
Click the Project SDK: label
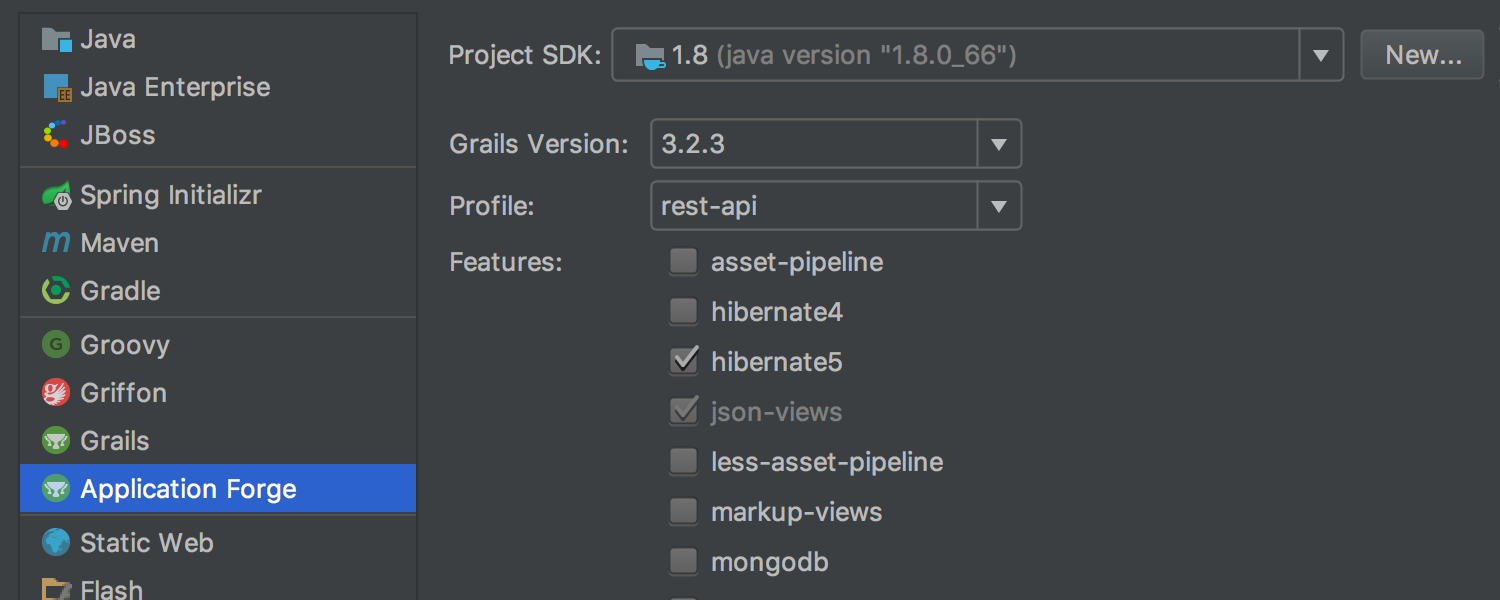(525, 55)
